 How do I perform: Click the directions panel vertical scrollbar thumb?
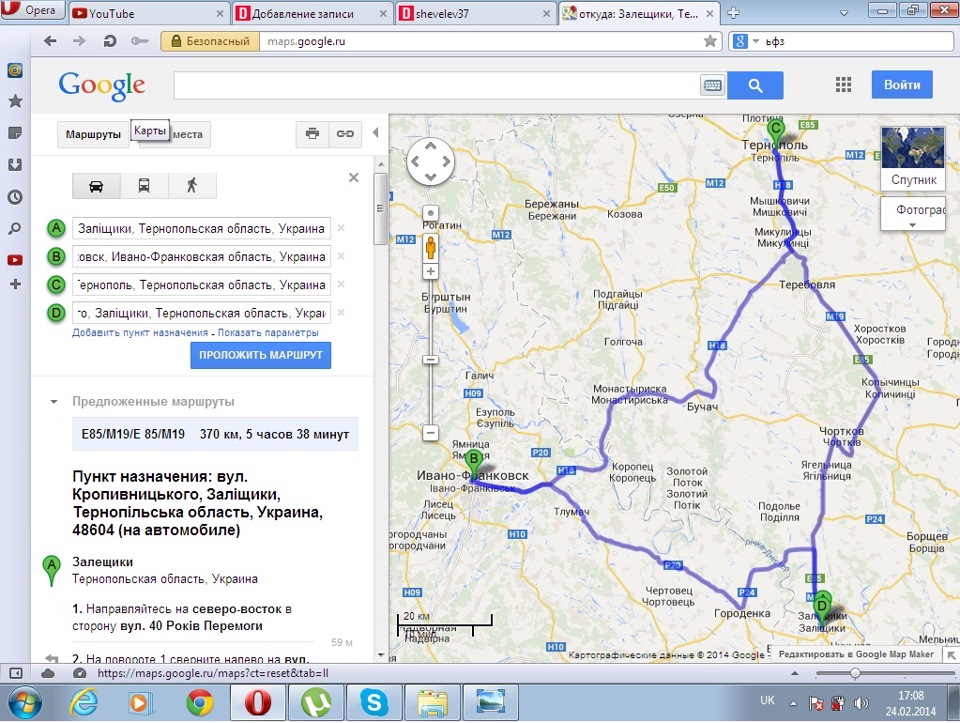point(381,209)
